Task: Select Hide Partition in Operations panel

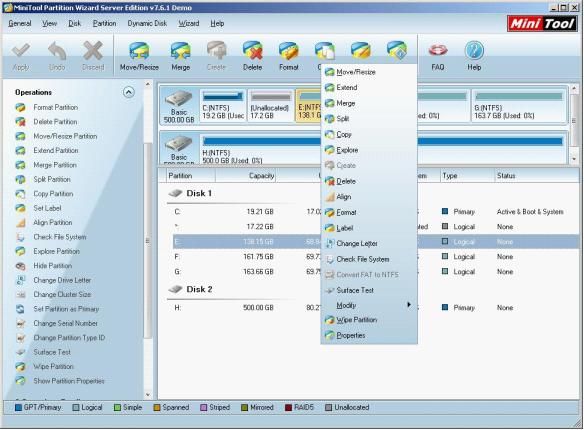Action: pos(53,266)
